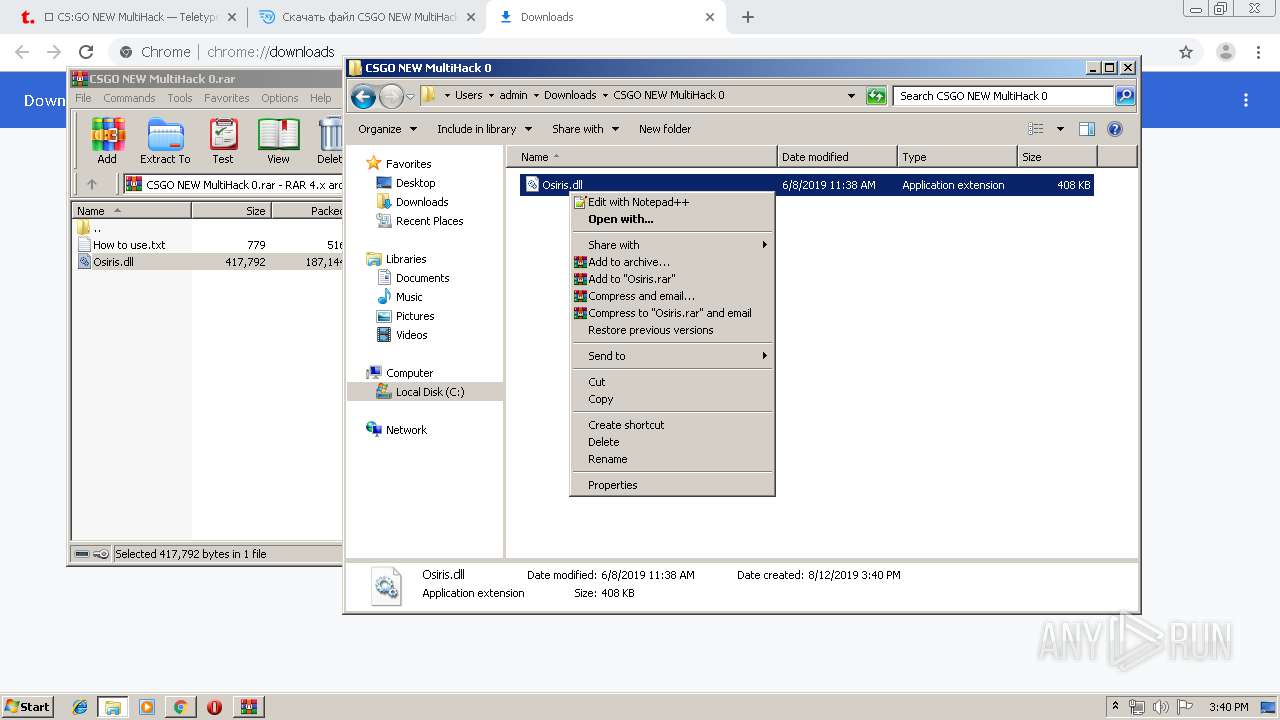1280x720 pixels.
Task: Expand Send to submenu
Action: 671,356
